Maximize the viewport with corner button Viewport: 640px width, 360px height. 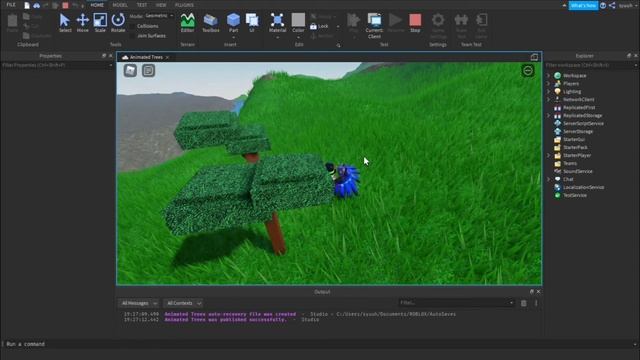pos(534,57)
